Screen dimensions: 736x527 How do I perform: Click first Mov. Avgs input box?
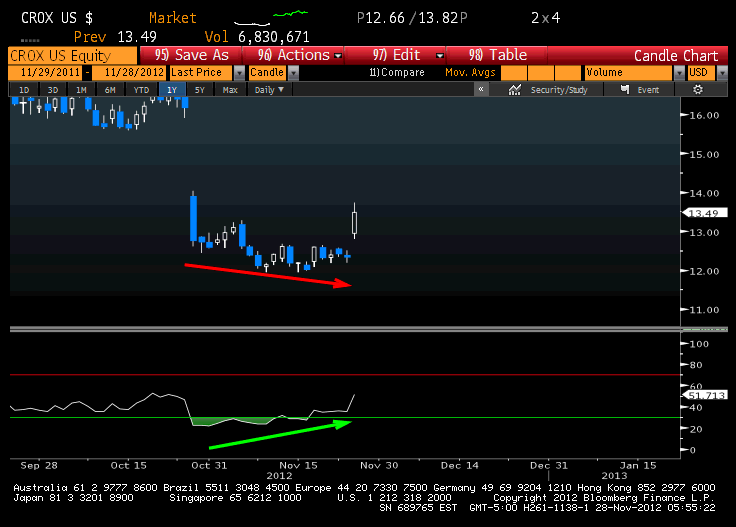pos(514,72)
